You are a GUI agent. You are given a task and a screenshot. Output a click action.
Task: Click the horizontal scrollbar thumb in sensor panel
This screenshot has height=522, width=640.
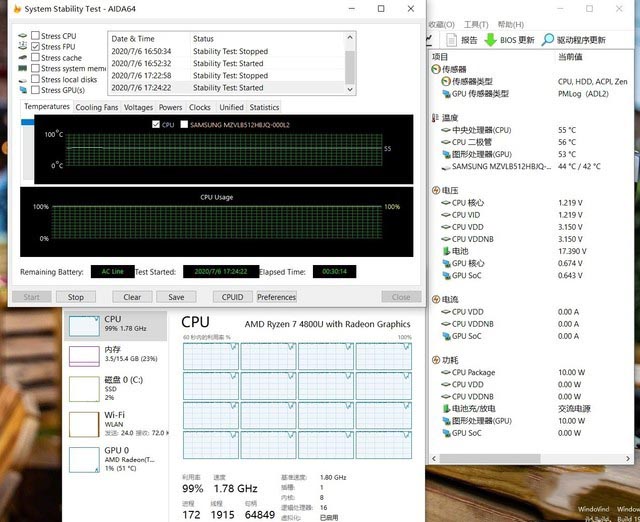[x=490, y=459]
